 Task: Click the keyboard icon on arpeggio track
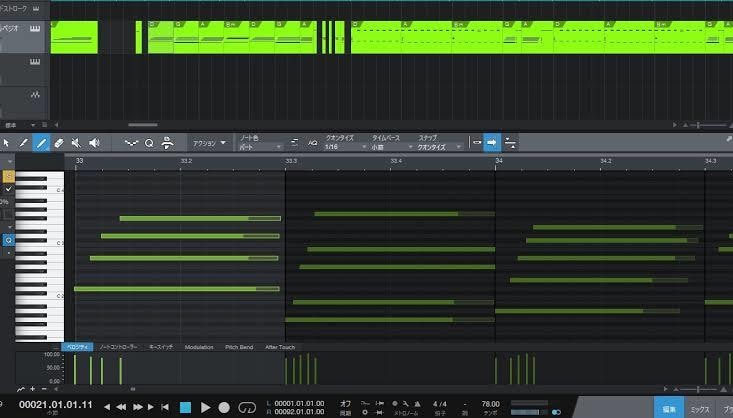click(35, 29)
